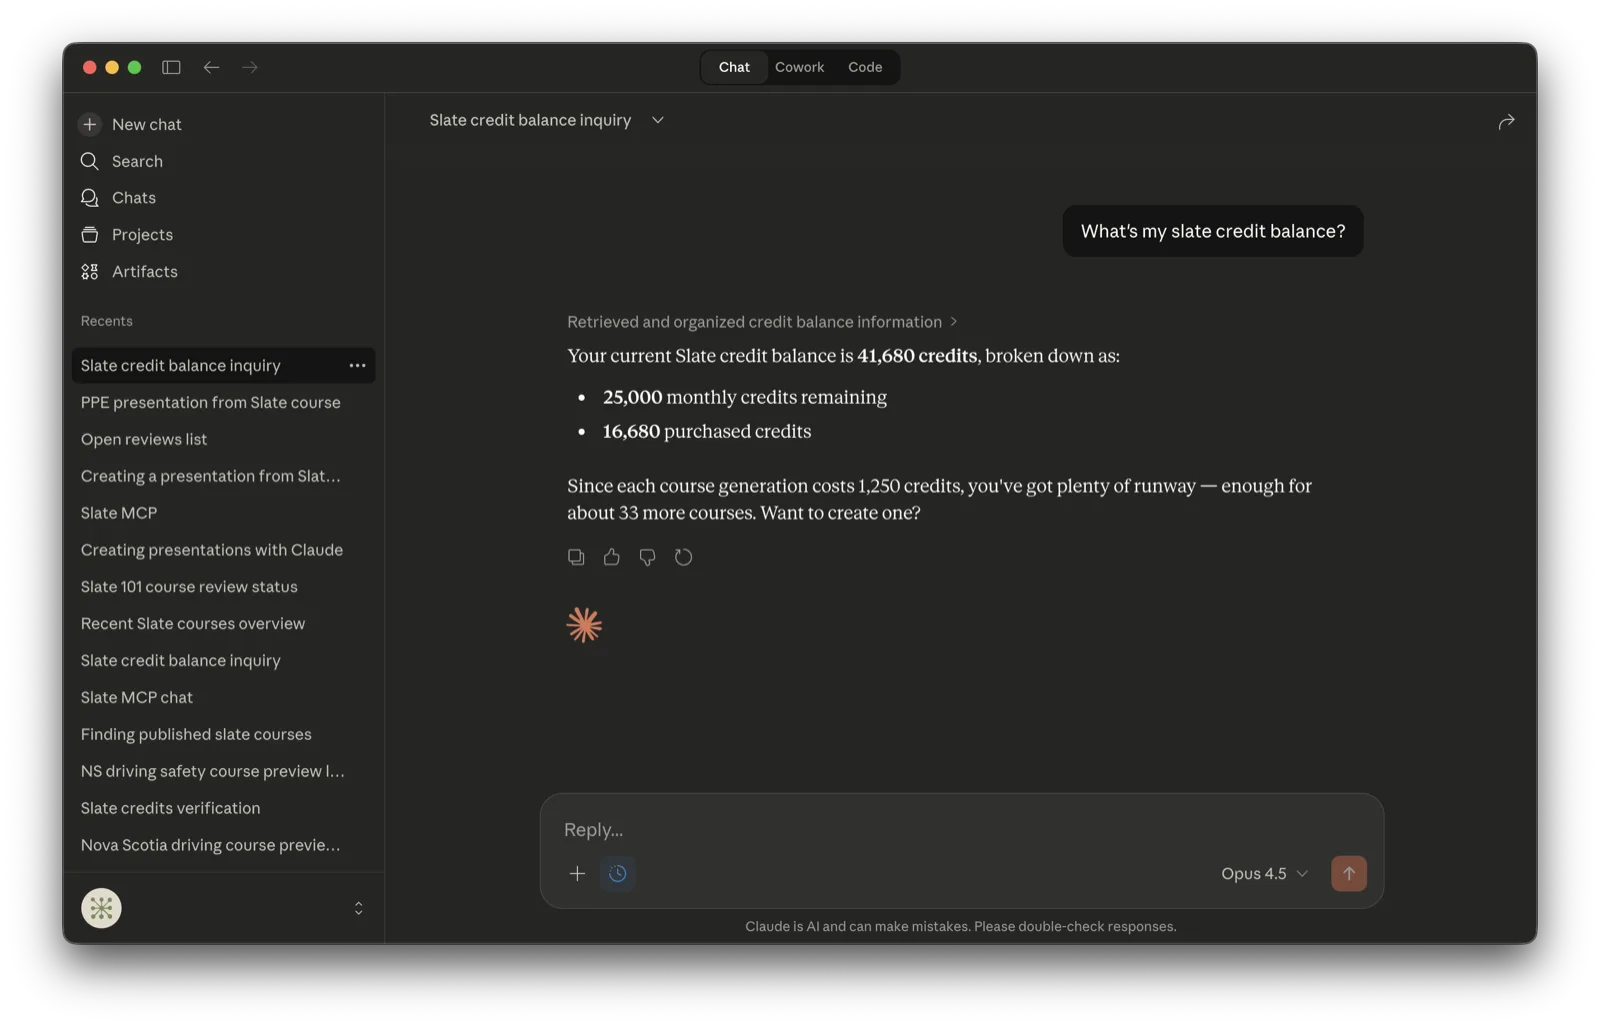The image size is (1600, 1027).
Task: Give the response a thumbs down
Action: click(x=648, y=557)
